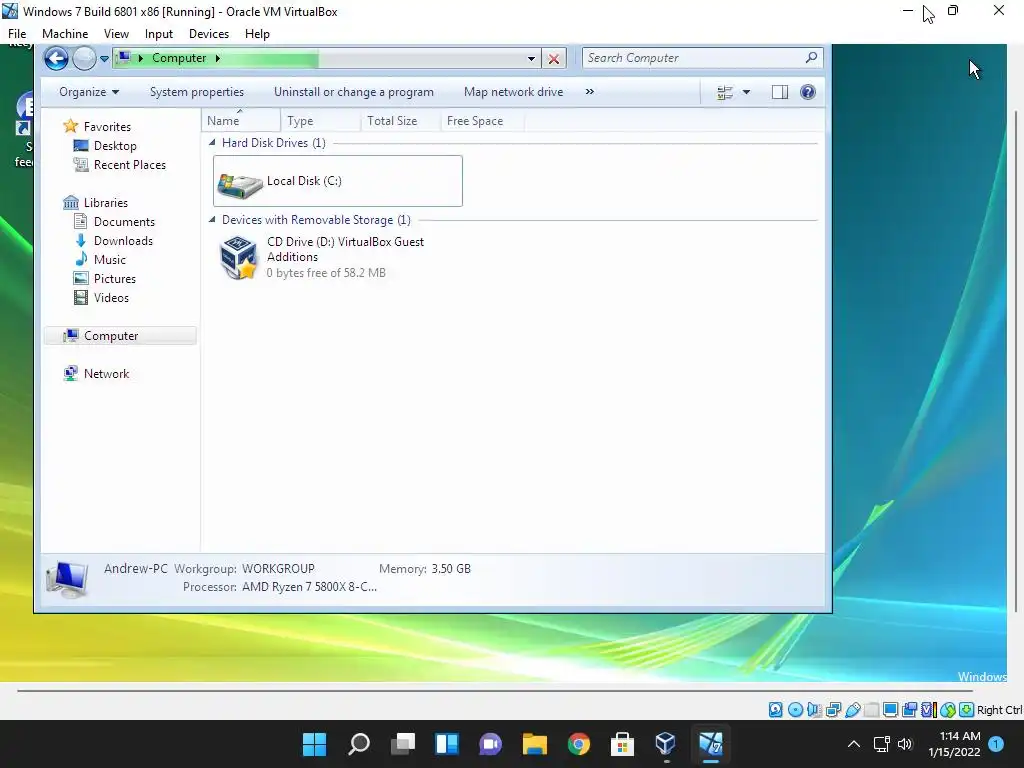Open the VirtualBox Help menu

(x=257, y=34)
